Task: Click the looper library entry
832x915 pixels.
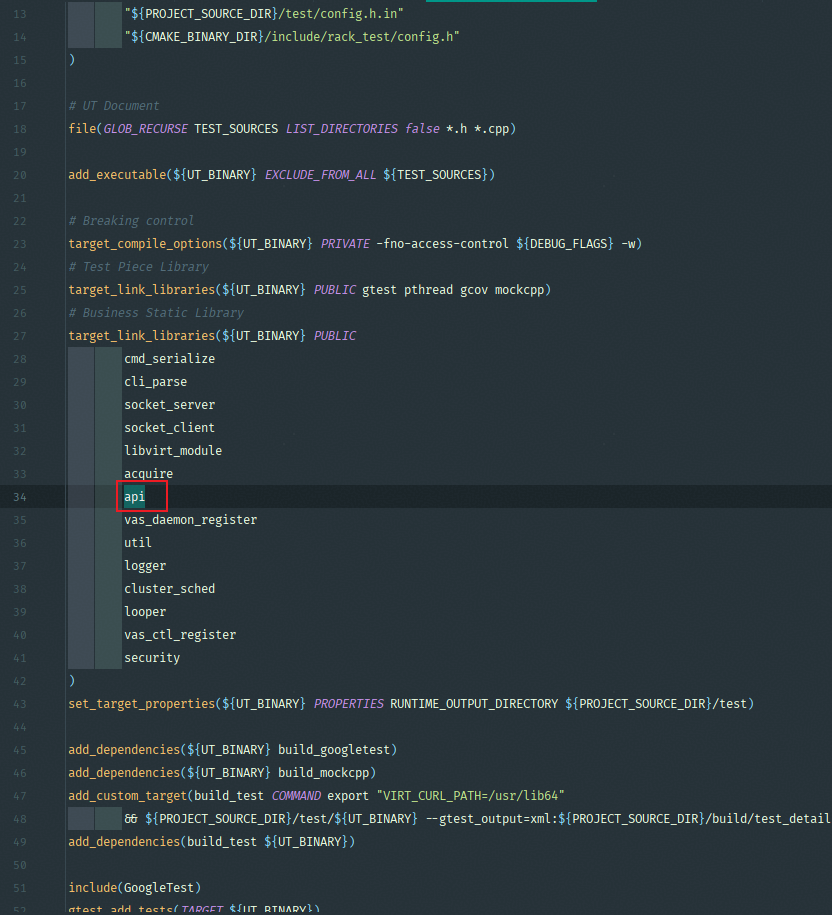Action: pyautogui.click(x=145, y=612)
